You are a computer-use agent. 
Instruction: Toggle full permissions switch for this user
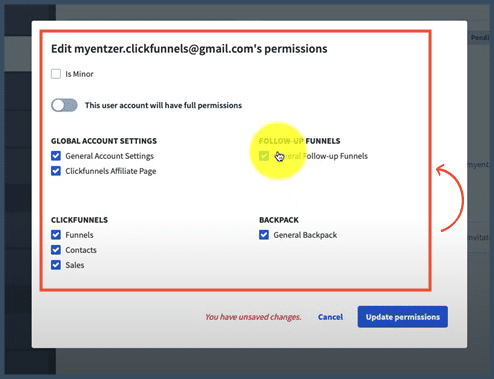point(64,105)
